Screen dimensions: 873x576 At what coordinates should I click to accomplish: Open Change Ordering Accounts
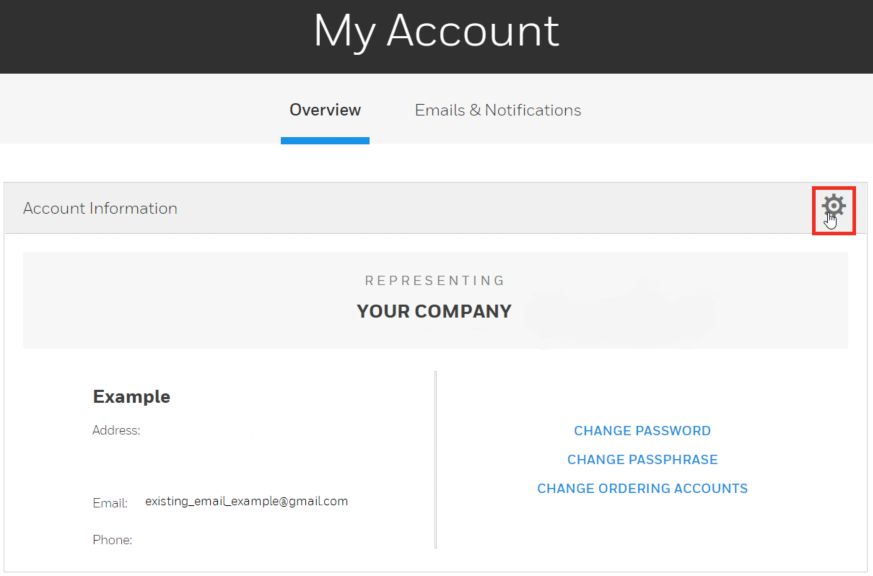coord(642,488)
